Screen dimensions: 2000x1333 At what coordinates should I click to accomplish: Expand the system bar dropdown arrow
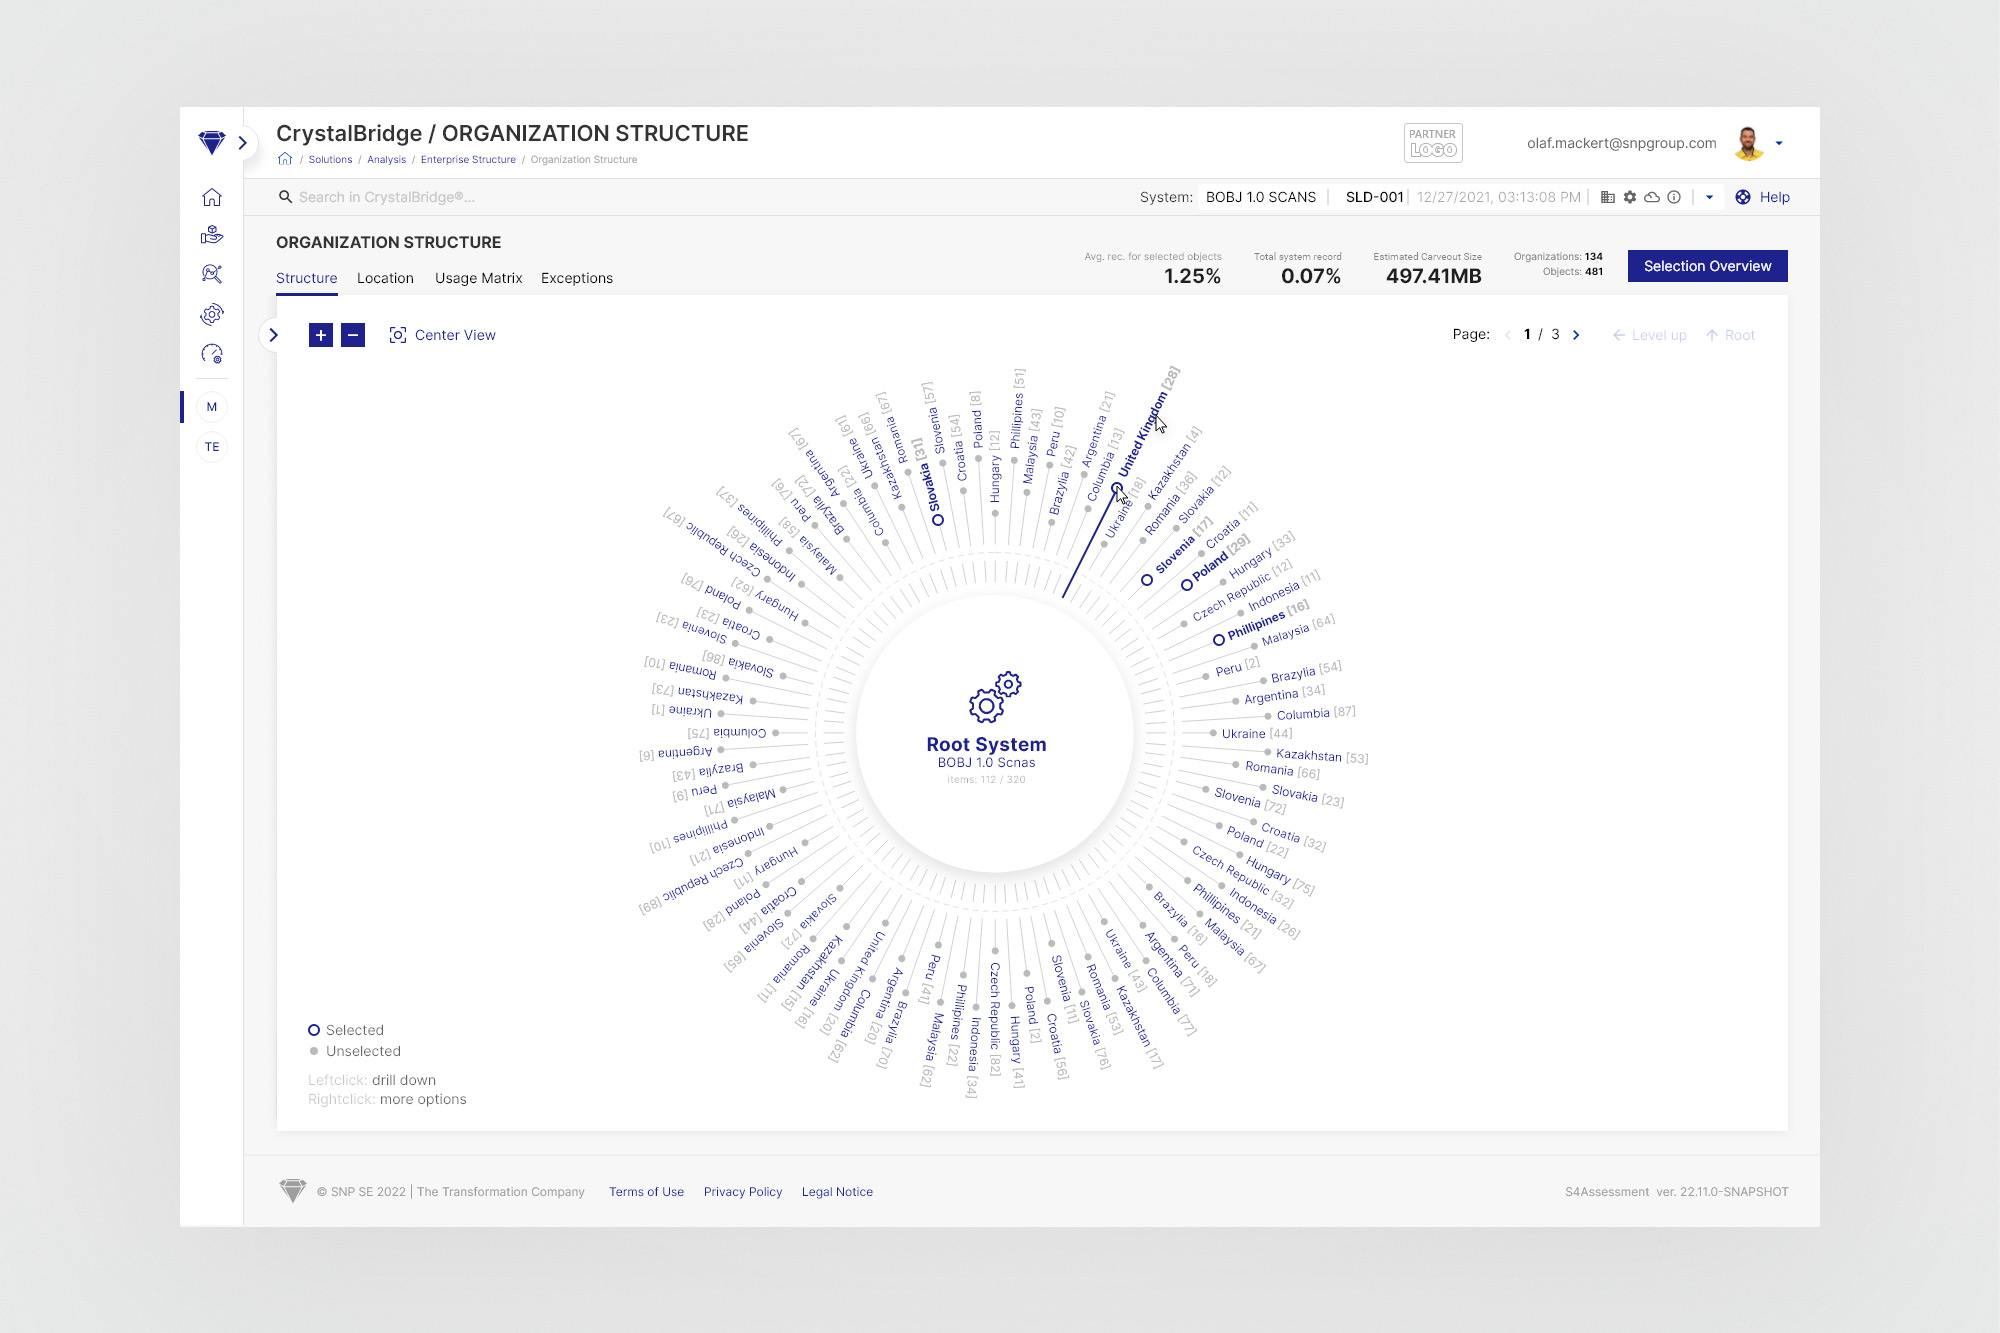tap(1709, 197)
